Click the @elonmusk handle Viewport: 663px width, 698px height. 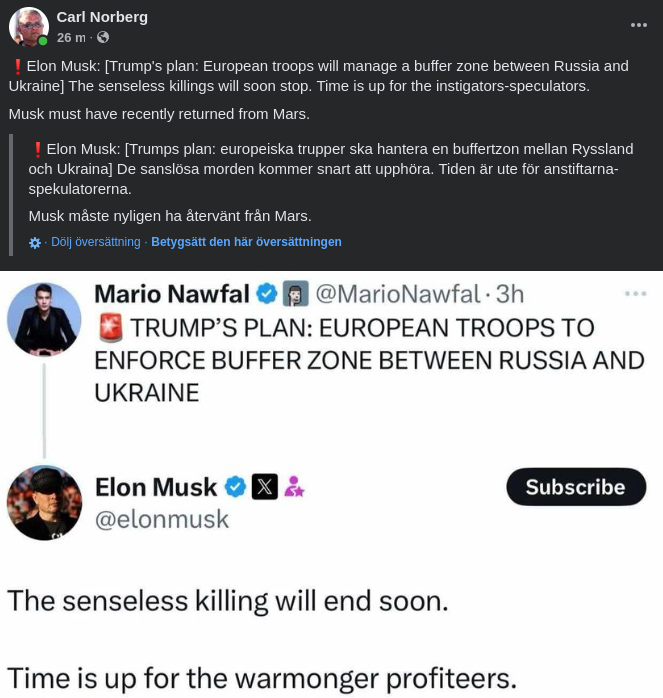(162, 519)
